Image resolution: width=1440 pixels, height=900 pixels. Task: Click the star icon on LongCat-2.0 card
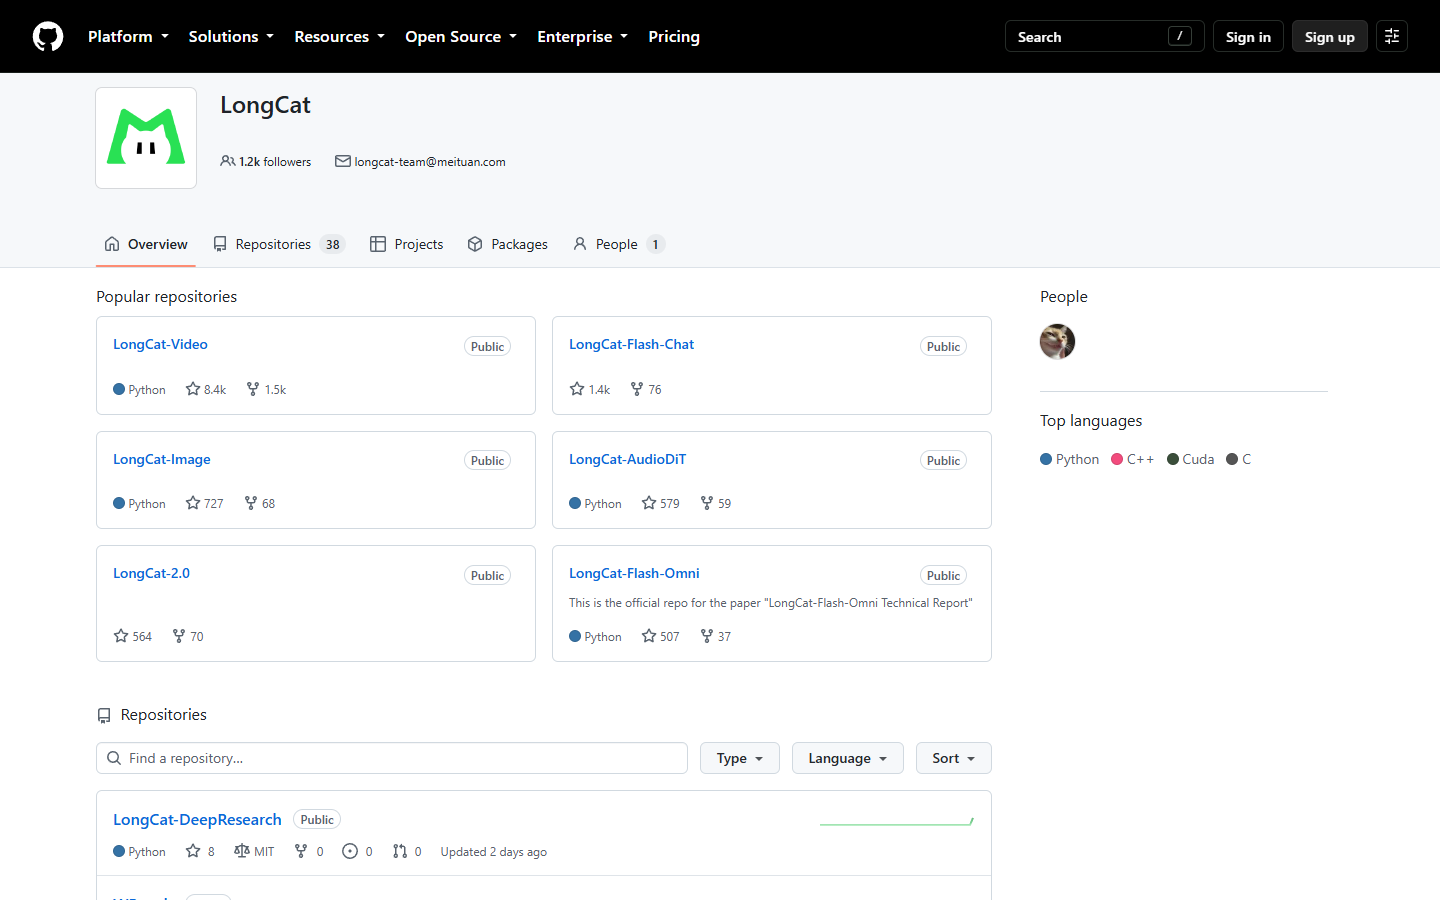[x=121, y=636]
